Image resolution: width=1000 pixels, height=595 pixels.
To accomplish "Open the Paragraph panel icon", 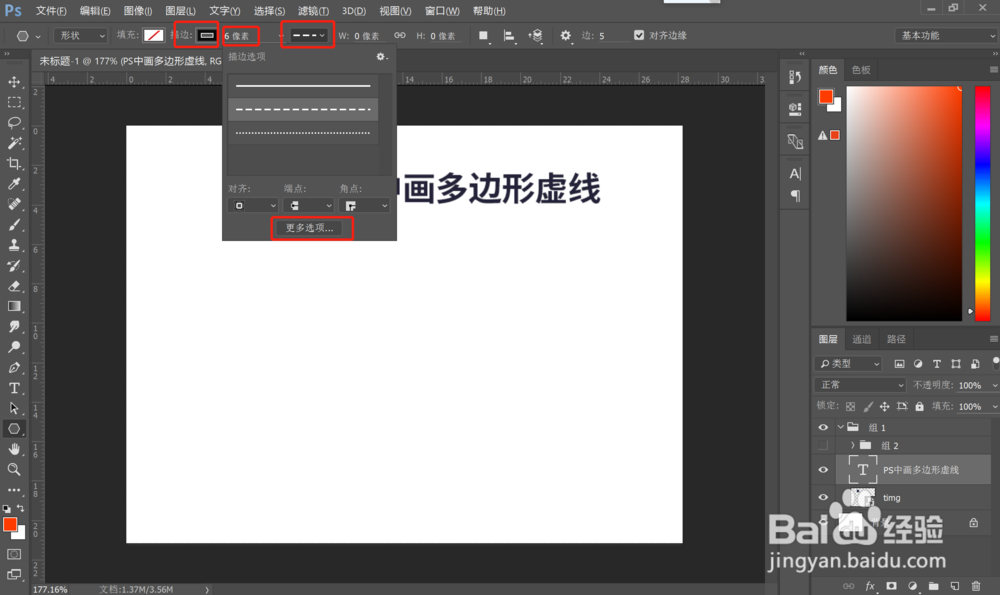I will click(x=793, y=196).
